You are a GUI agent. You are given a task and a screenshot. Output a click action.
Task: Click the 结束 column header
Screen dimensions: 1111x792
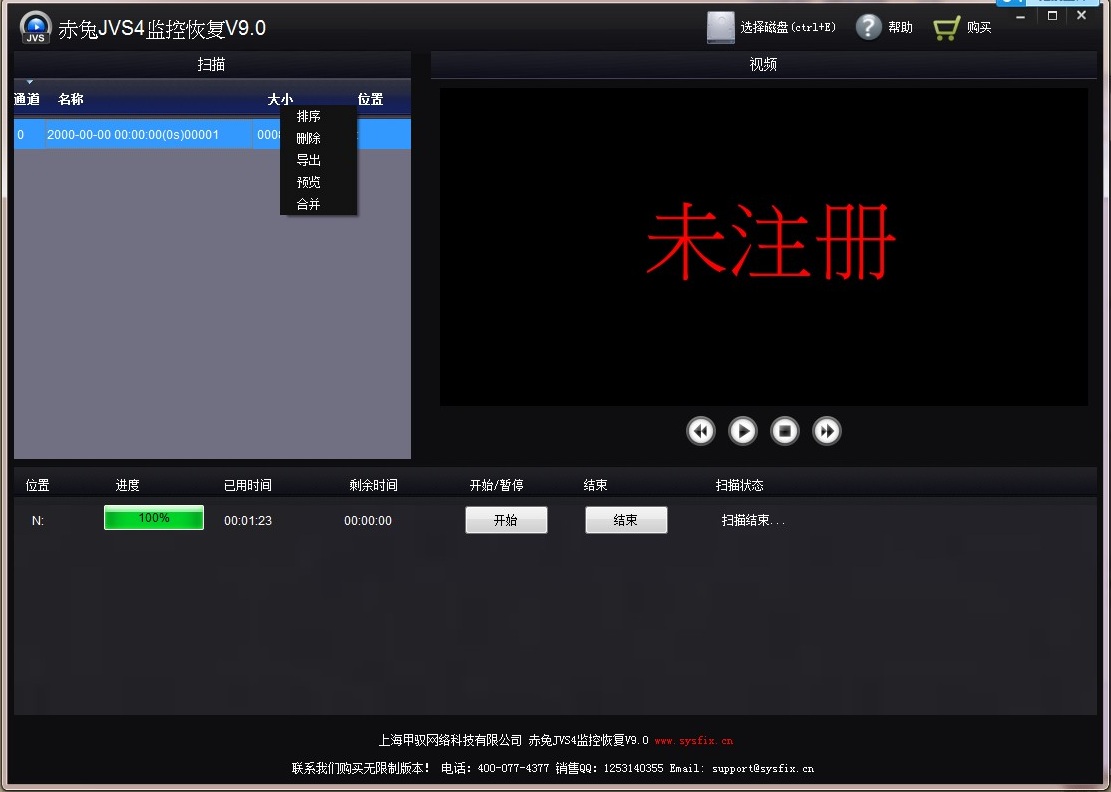click(595, 485)
